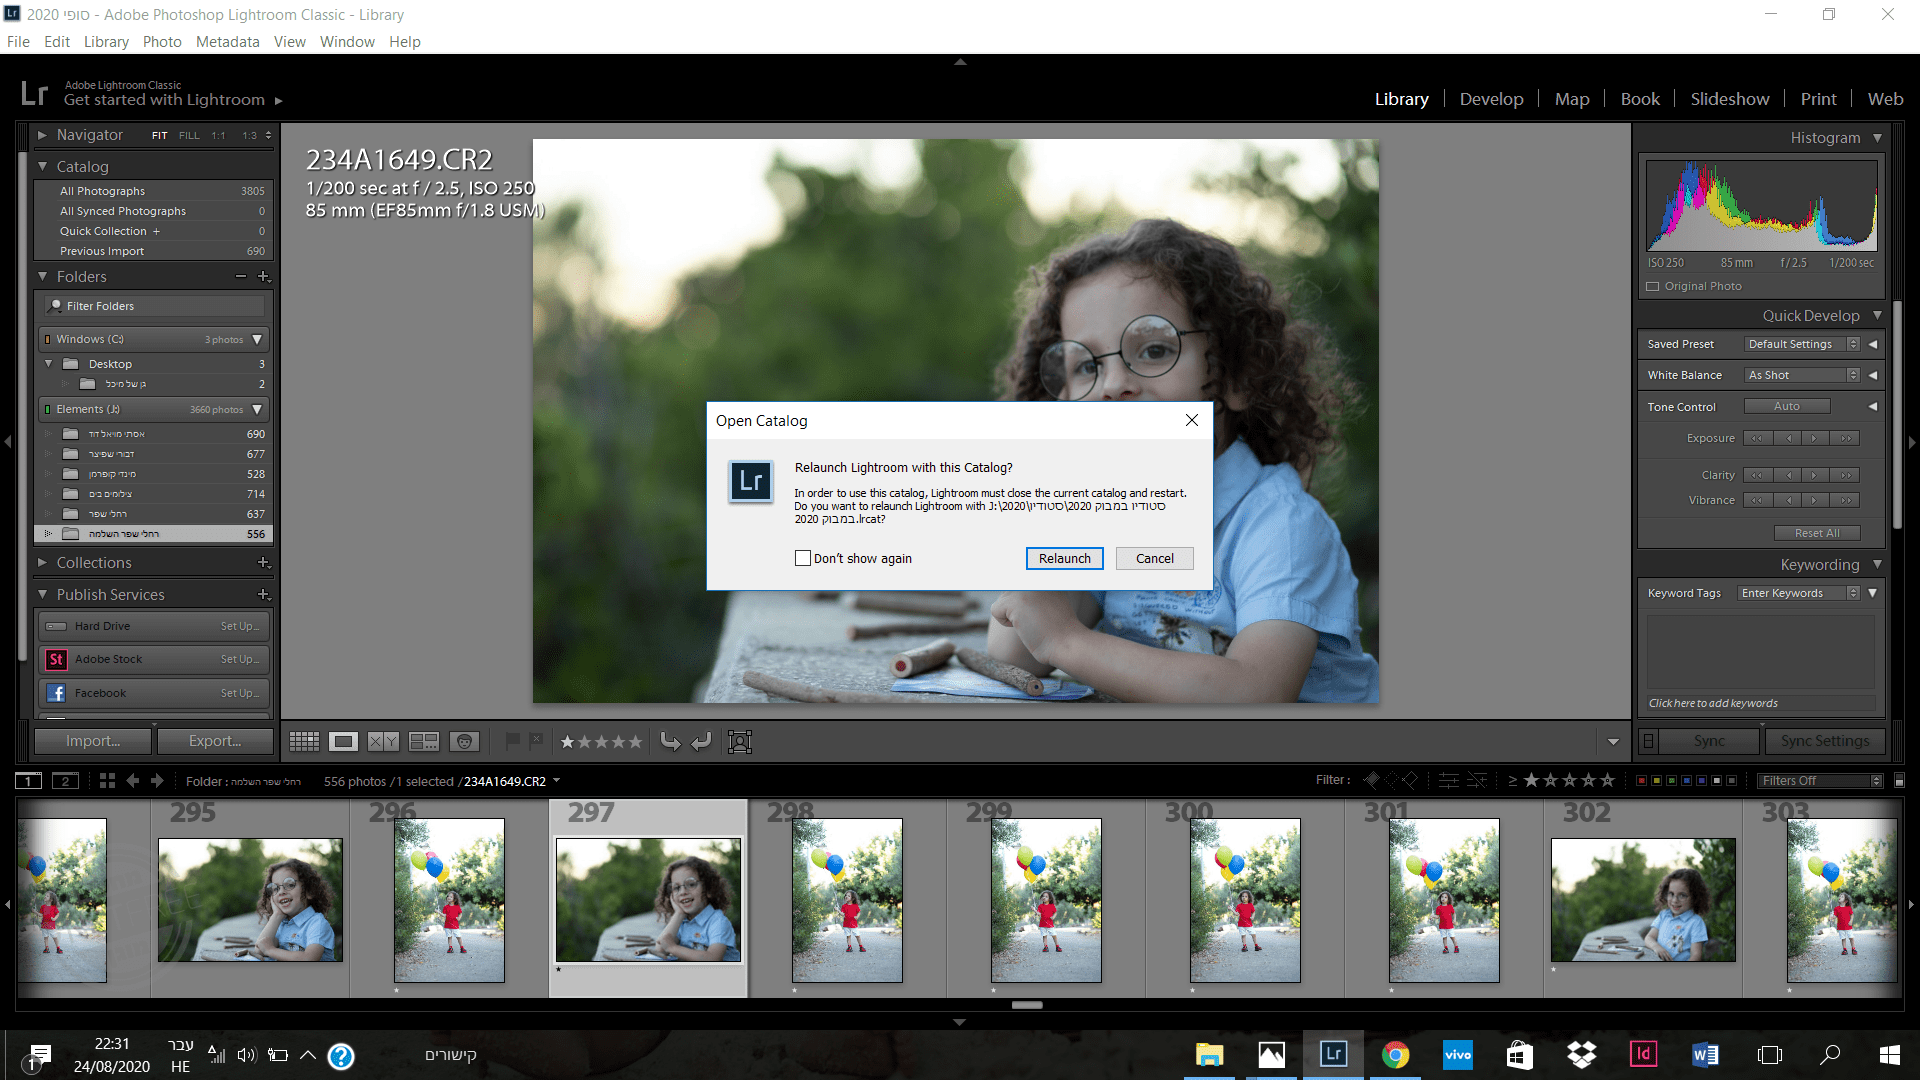Open the Metadata menu
Viewport: 1920px width, 1080px height.
pyautogui.click(x=227, y=42)
